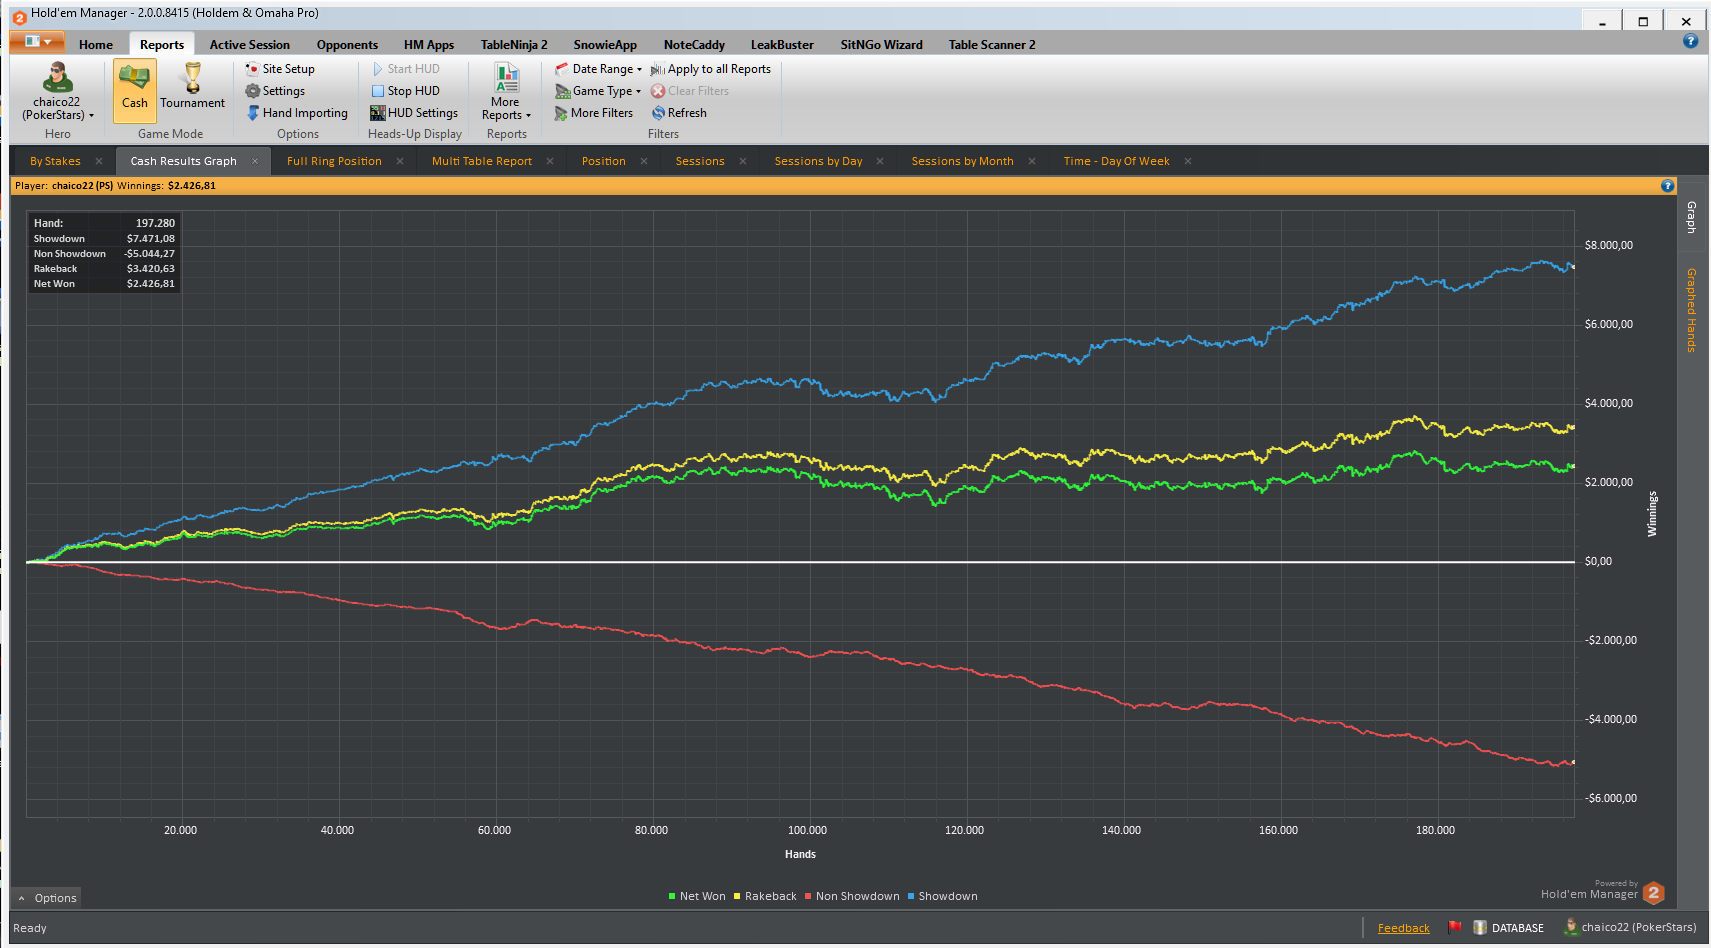
Task: Click the red flag status icon
Action: (1455, 927)
